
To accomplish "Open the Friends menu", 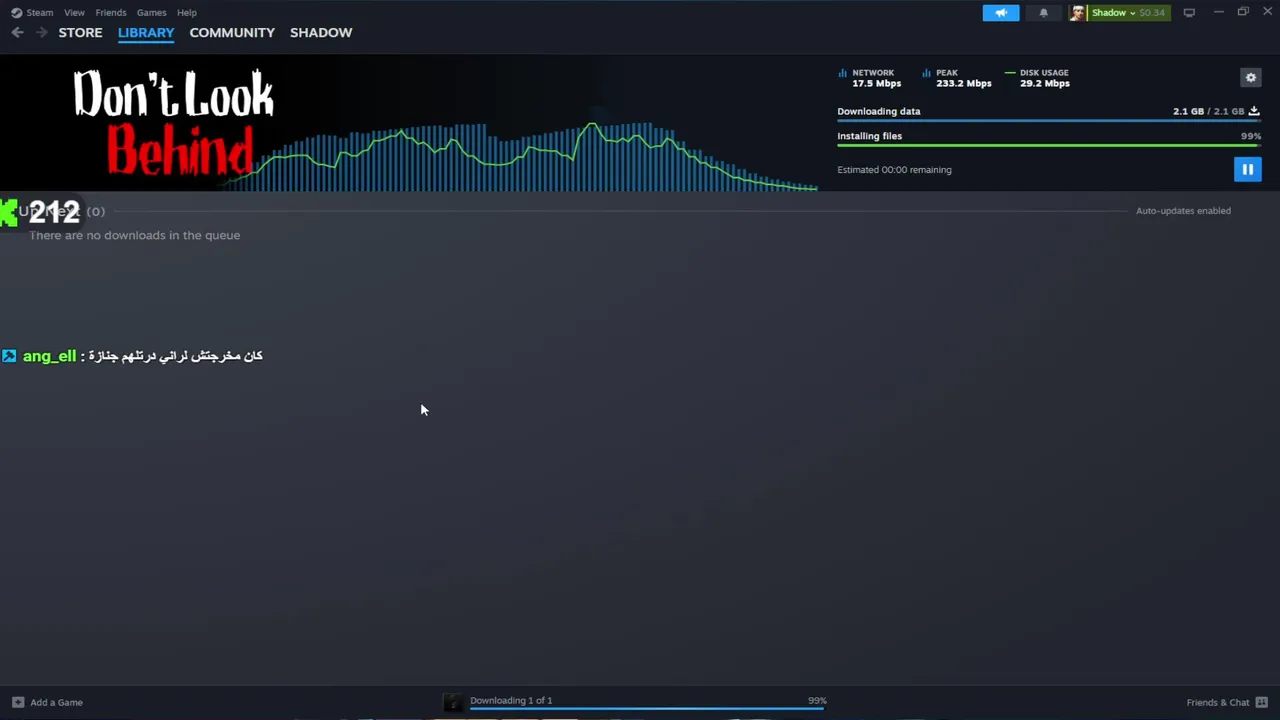I will tap(111, 13).
